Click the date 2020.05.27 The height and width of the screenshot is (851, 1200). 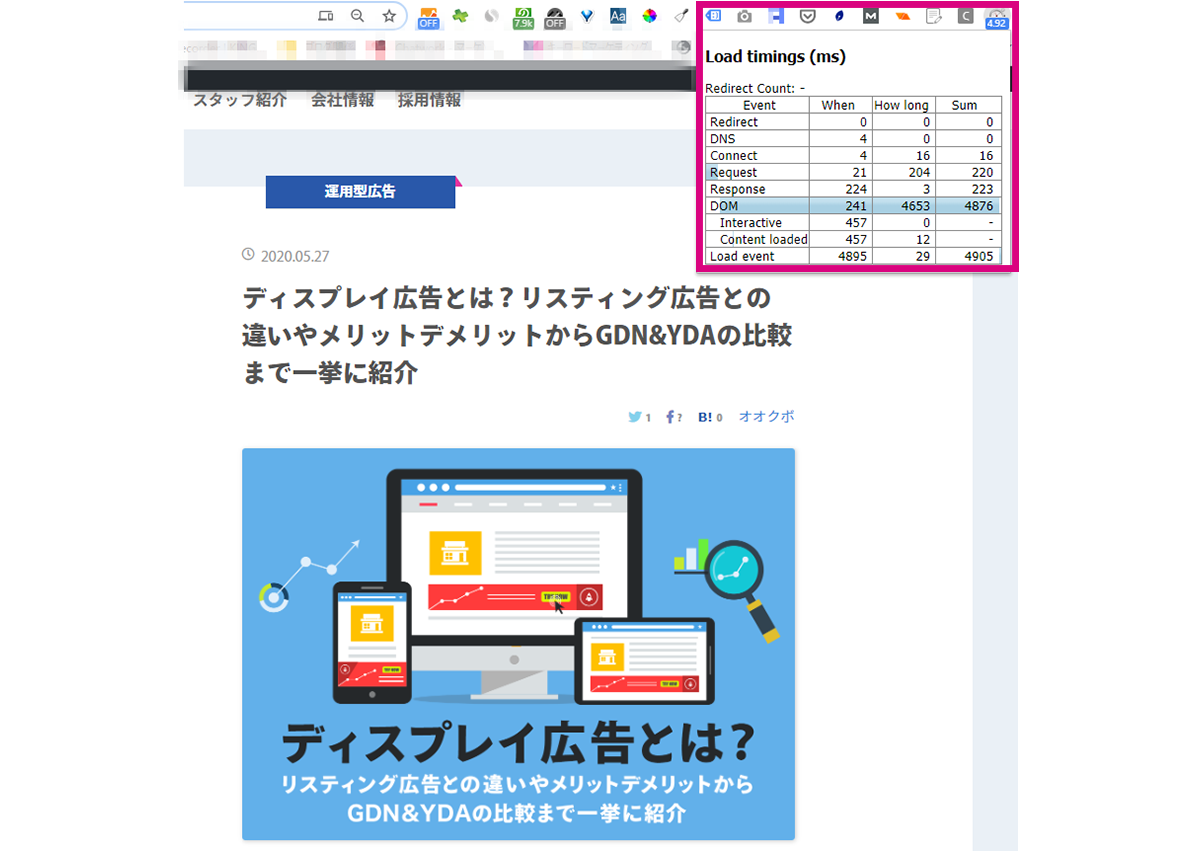[x=295, y=256]
